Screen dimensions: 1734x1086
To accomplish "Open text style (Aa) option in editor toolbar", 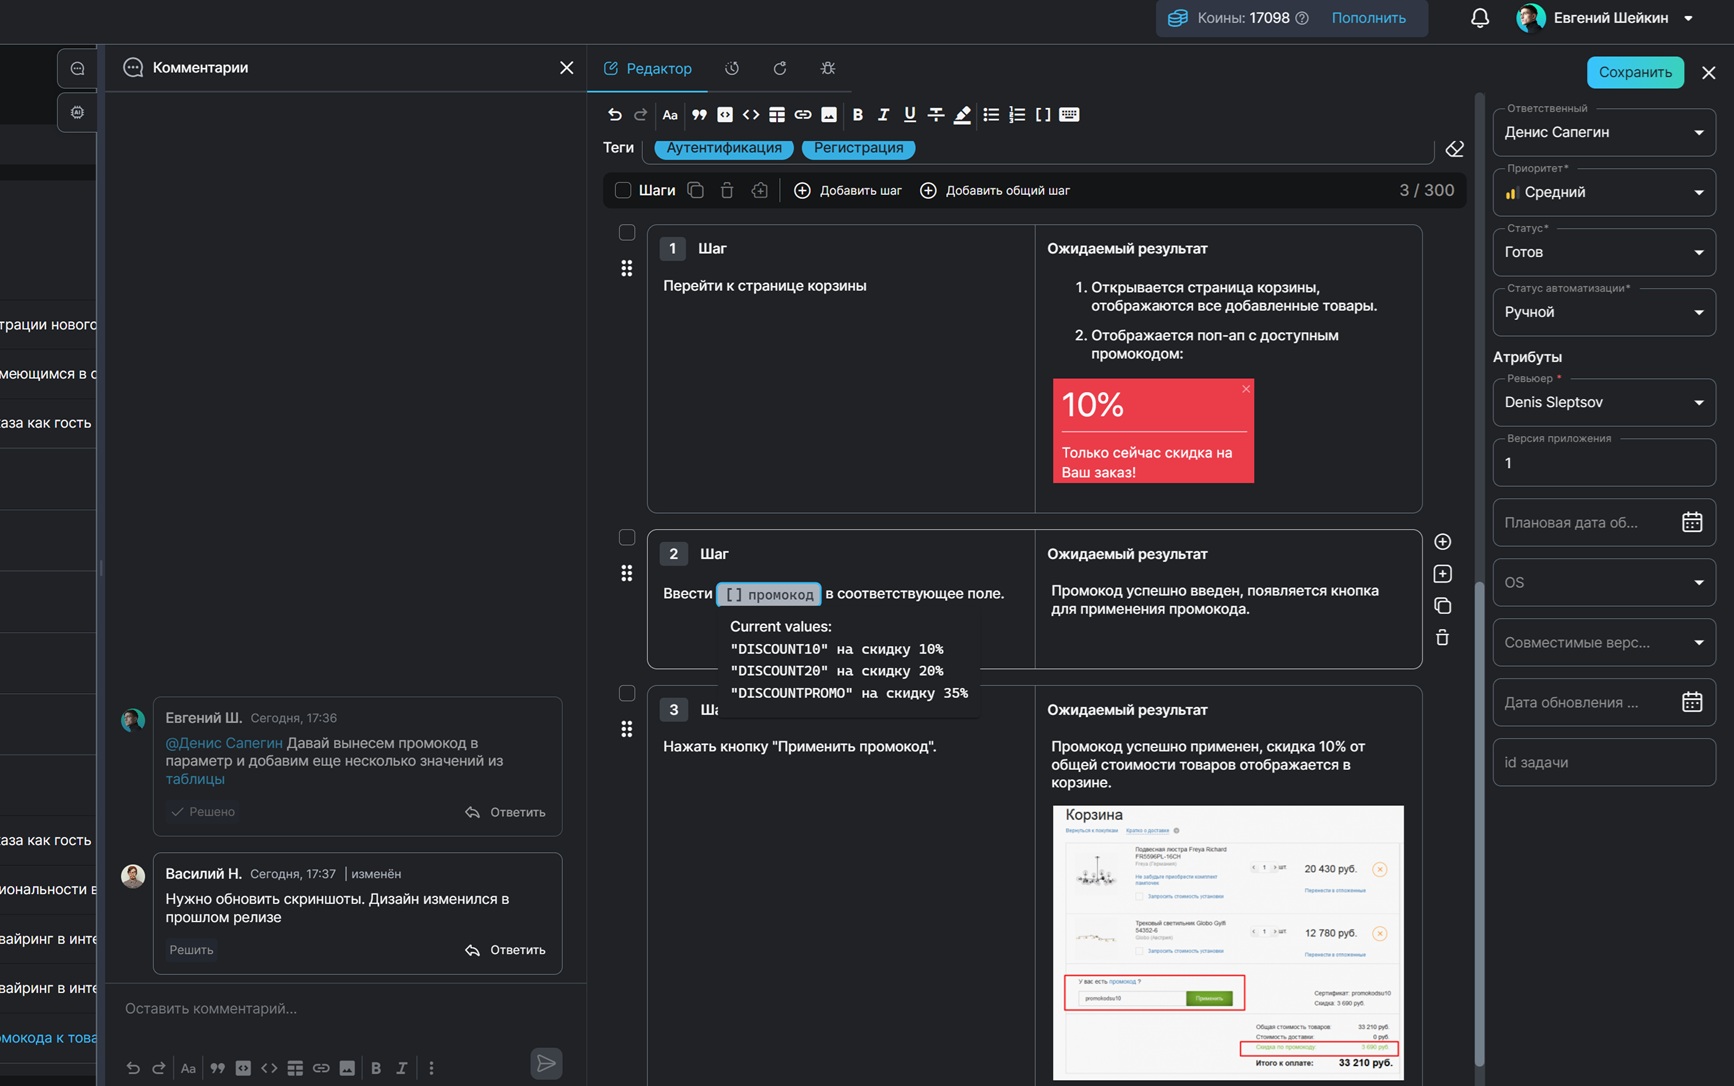I will [x=670, y=114].
